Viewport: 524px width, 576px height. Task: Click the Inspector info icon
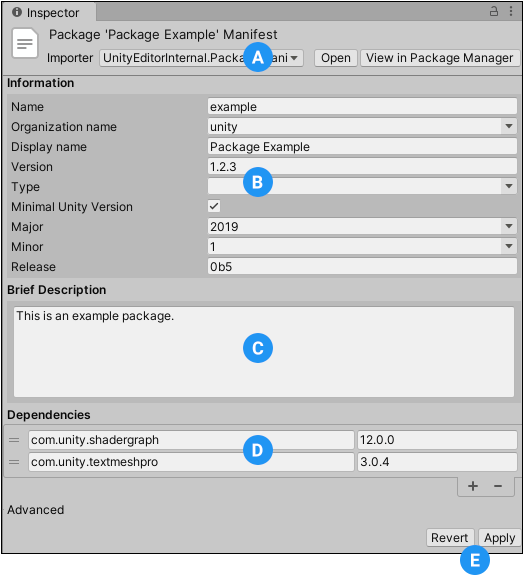coord(17,12)
